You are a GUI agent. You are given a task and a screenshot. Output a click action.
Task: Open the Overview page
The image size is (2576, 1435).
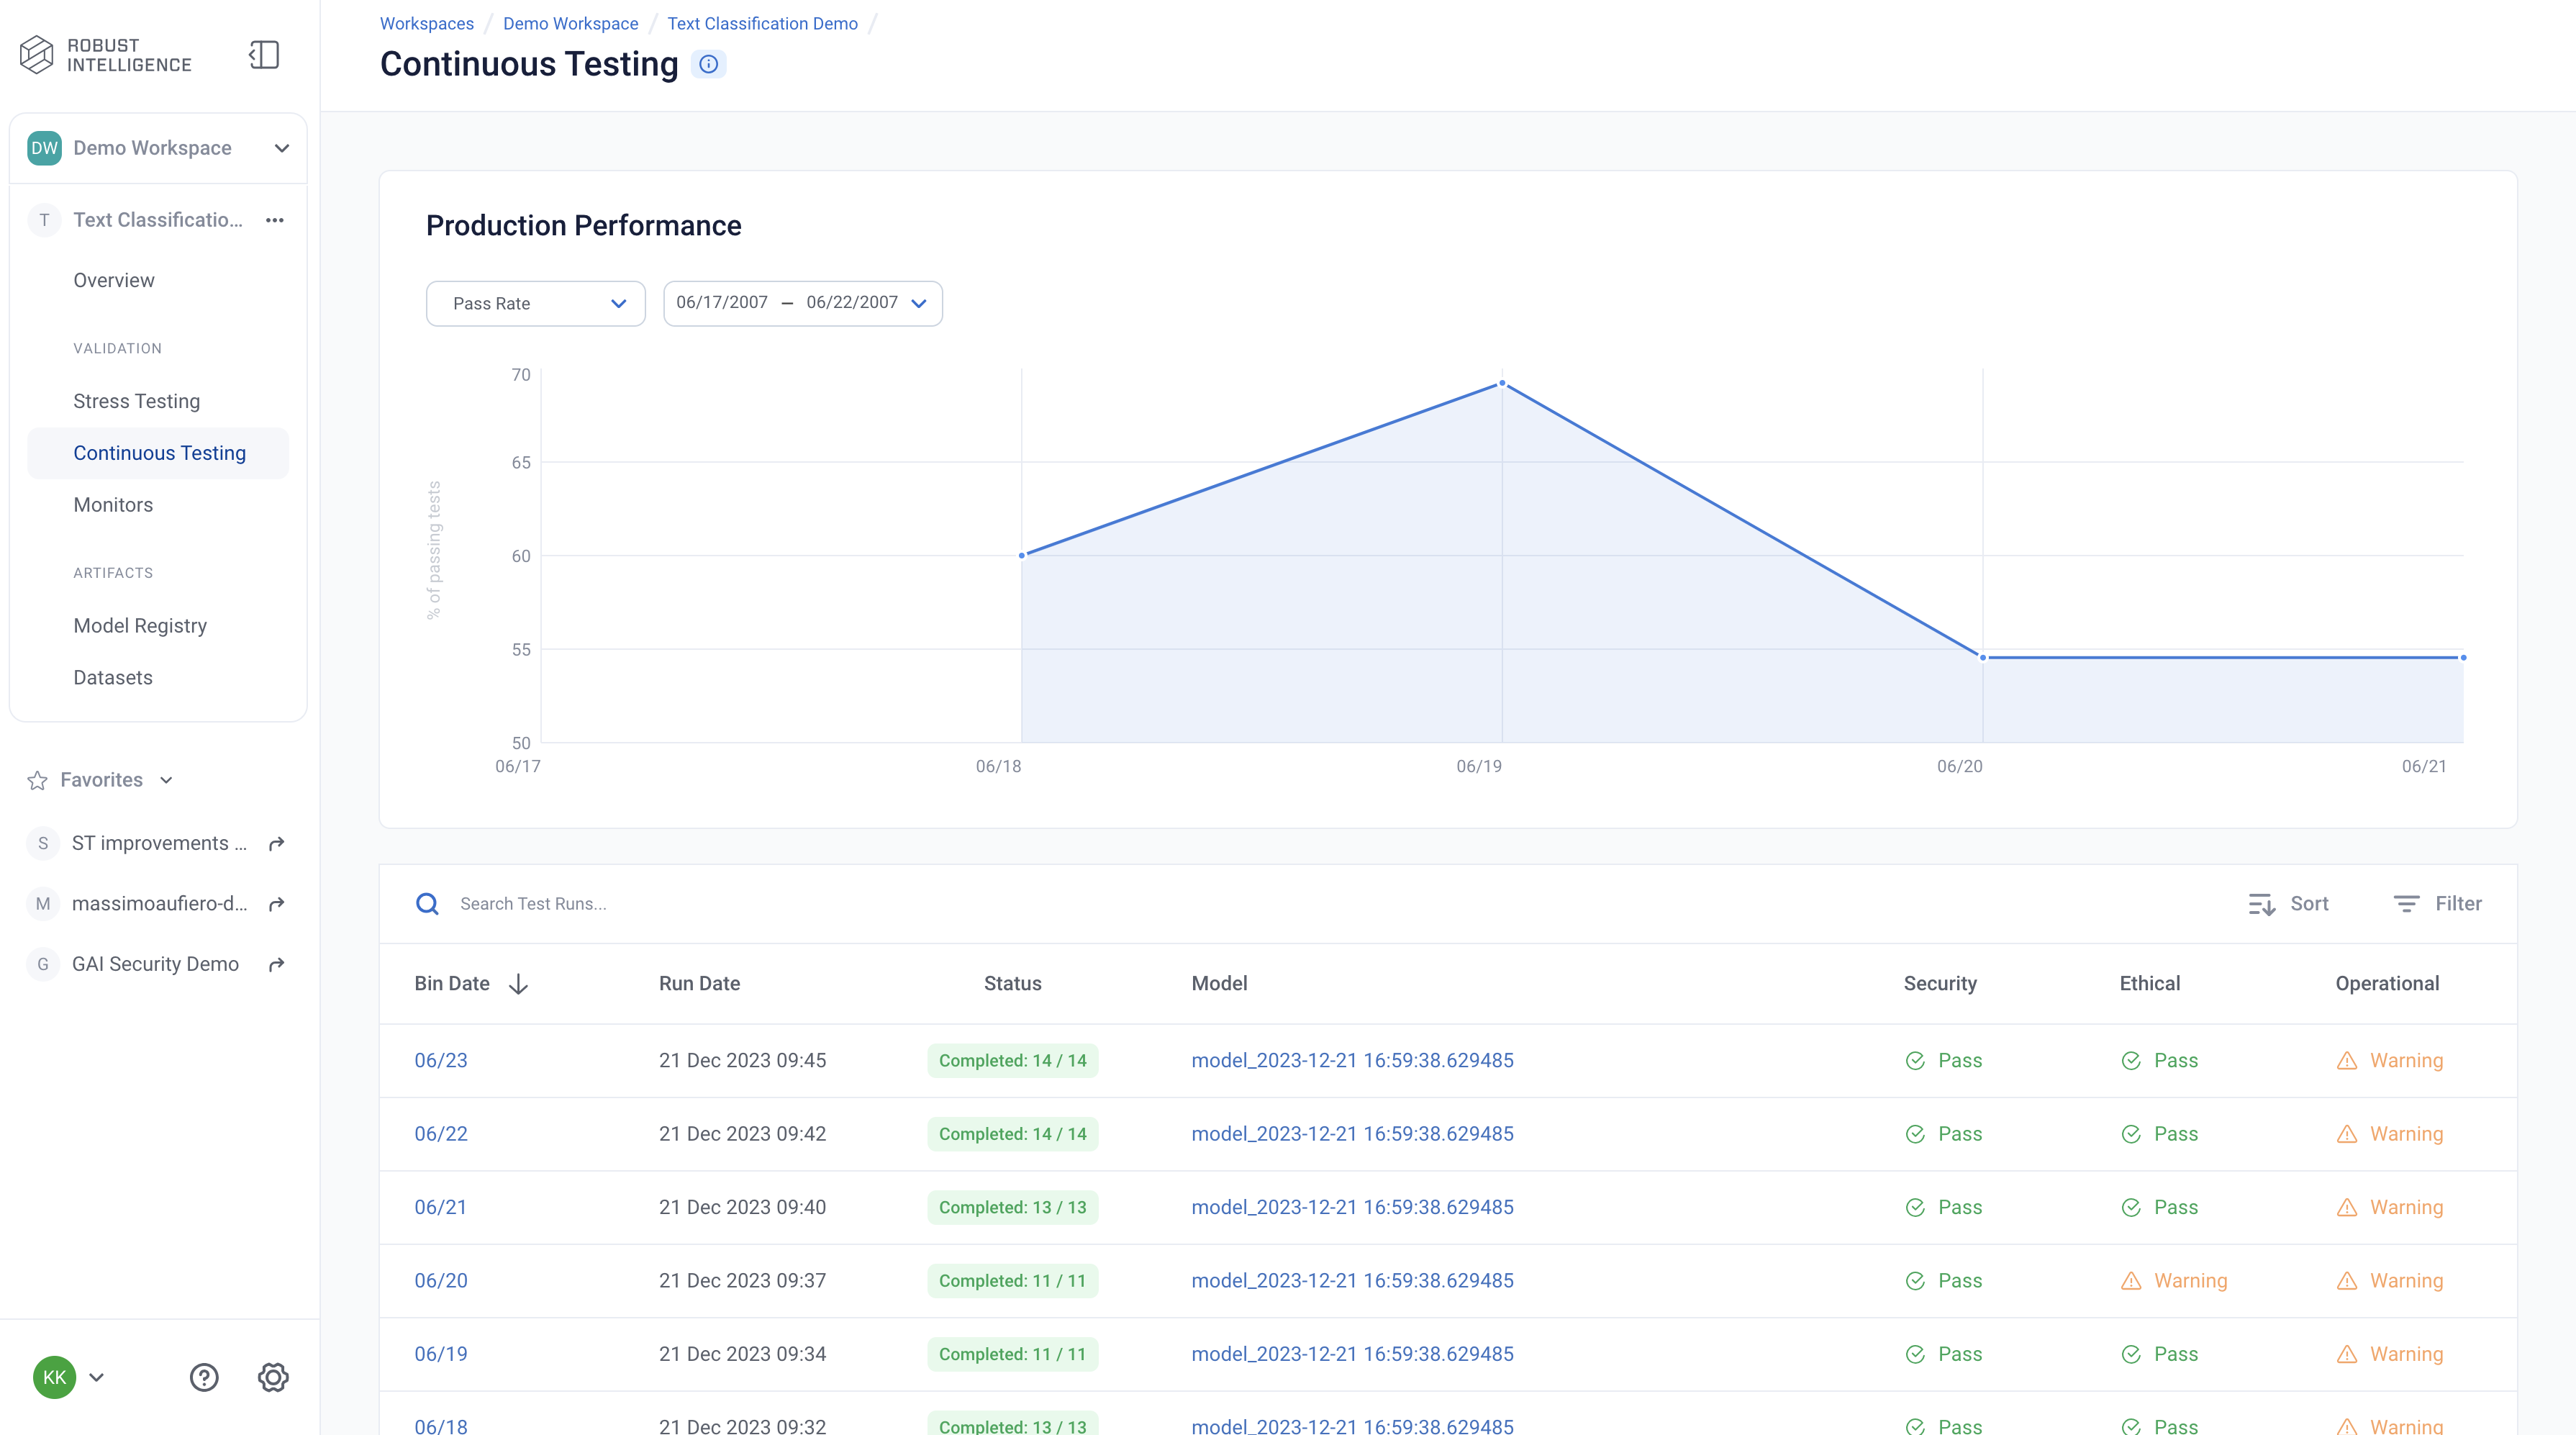[x=114, y=280]
